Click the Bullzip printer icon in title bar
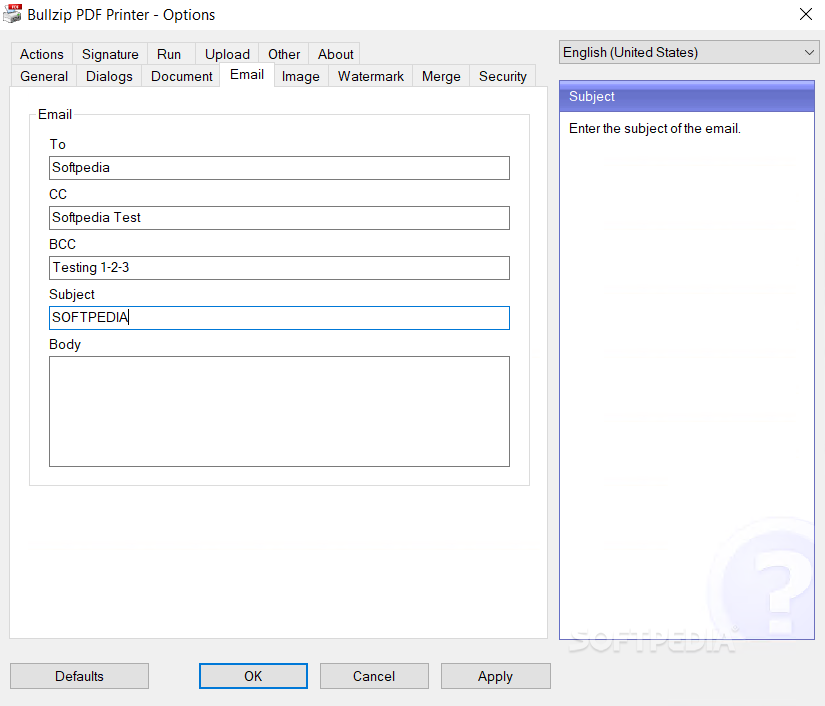Image resolution: width=825 pixels, height=706 pixels. tap(12, 14)
